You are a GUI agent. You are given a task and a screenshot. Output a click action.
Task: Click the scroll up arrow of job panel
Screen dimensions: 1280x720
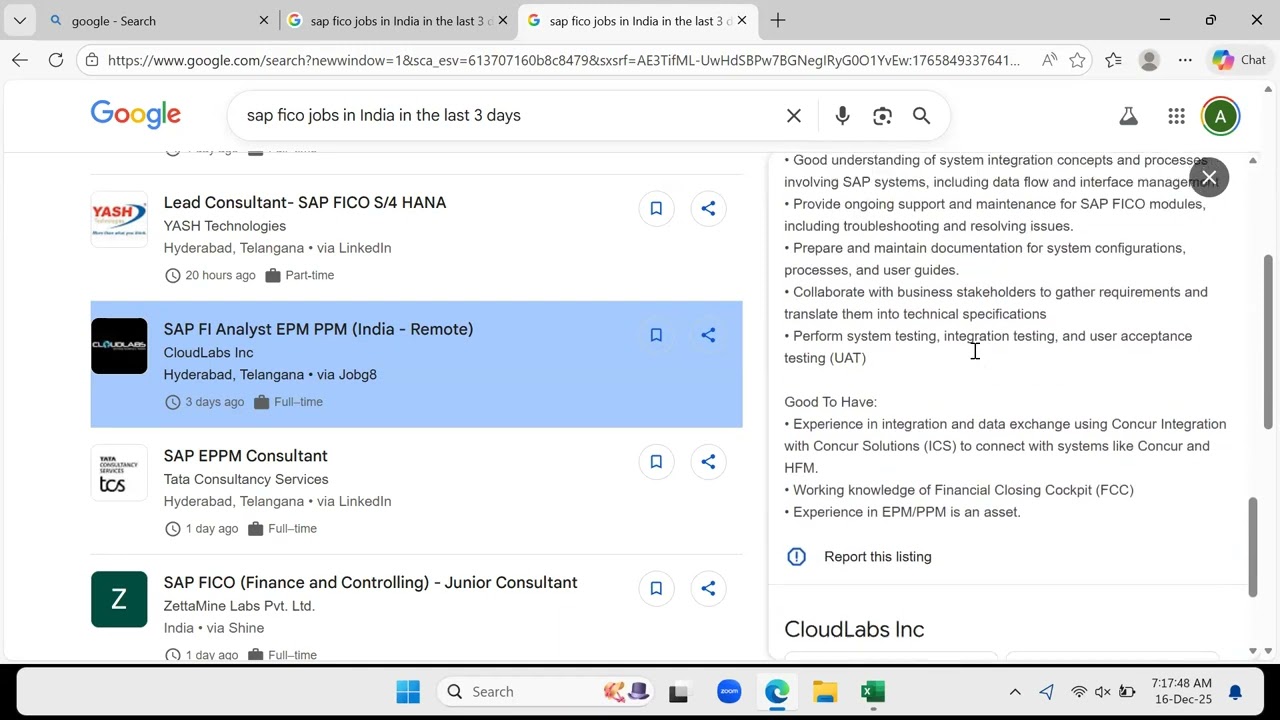point(1253,160)
